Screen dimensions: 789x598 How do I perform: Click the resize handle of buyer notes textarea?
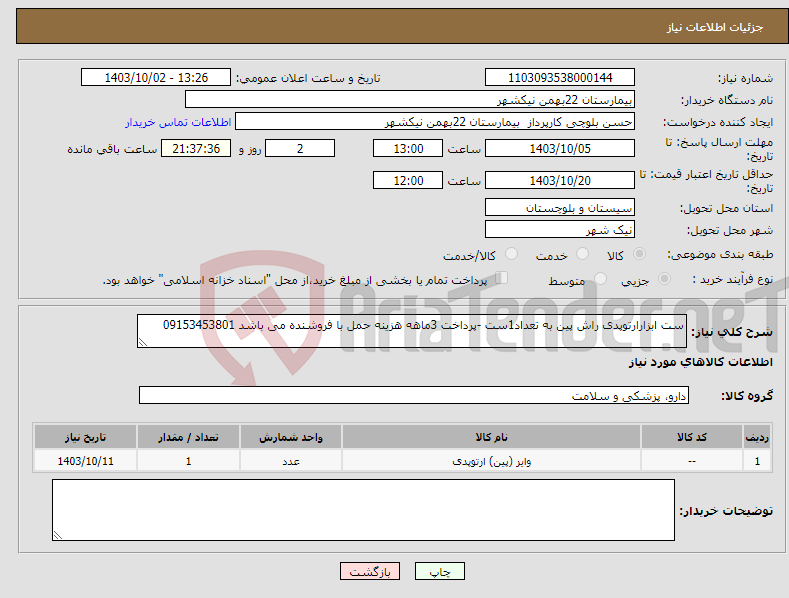tap(58, 536)
